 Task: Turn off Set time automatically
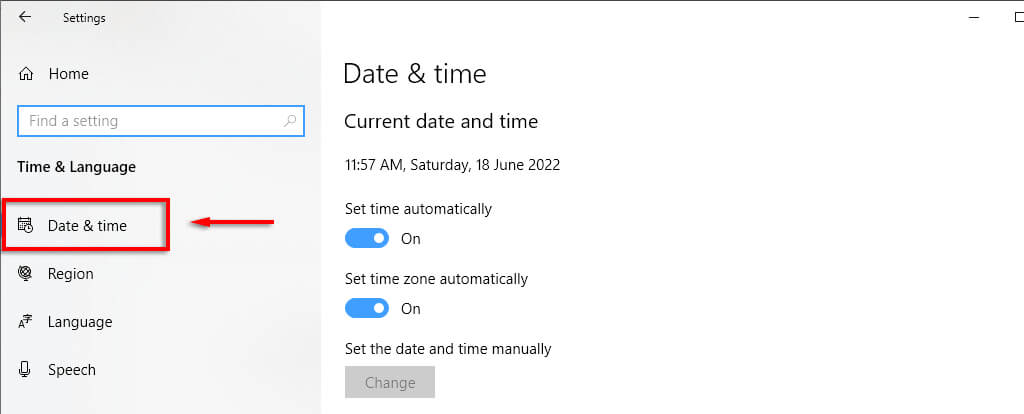366,239
